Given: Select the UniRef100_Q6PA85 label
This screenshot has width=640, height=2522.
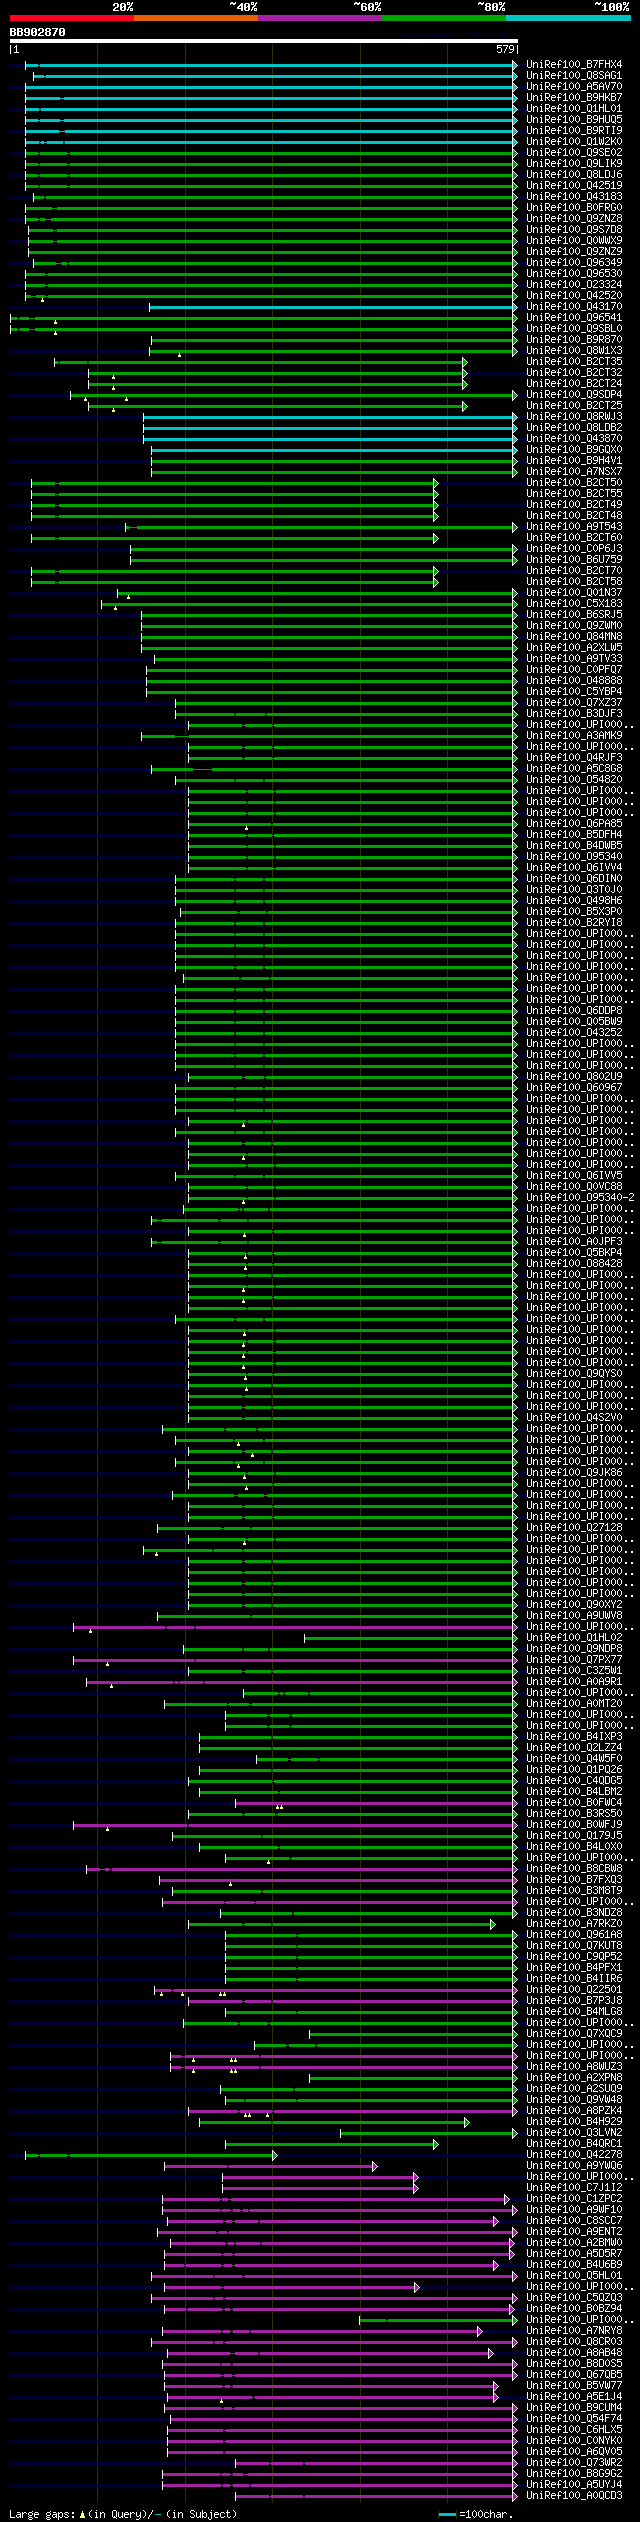Looking at the screenshot, I should (x=574, y=824).
